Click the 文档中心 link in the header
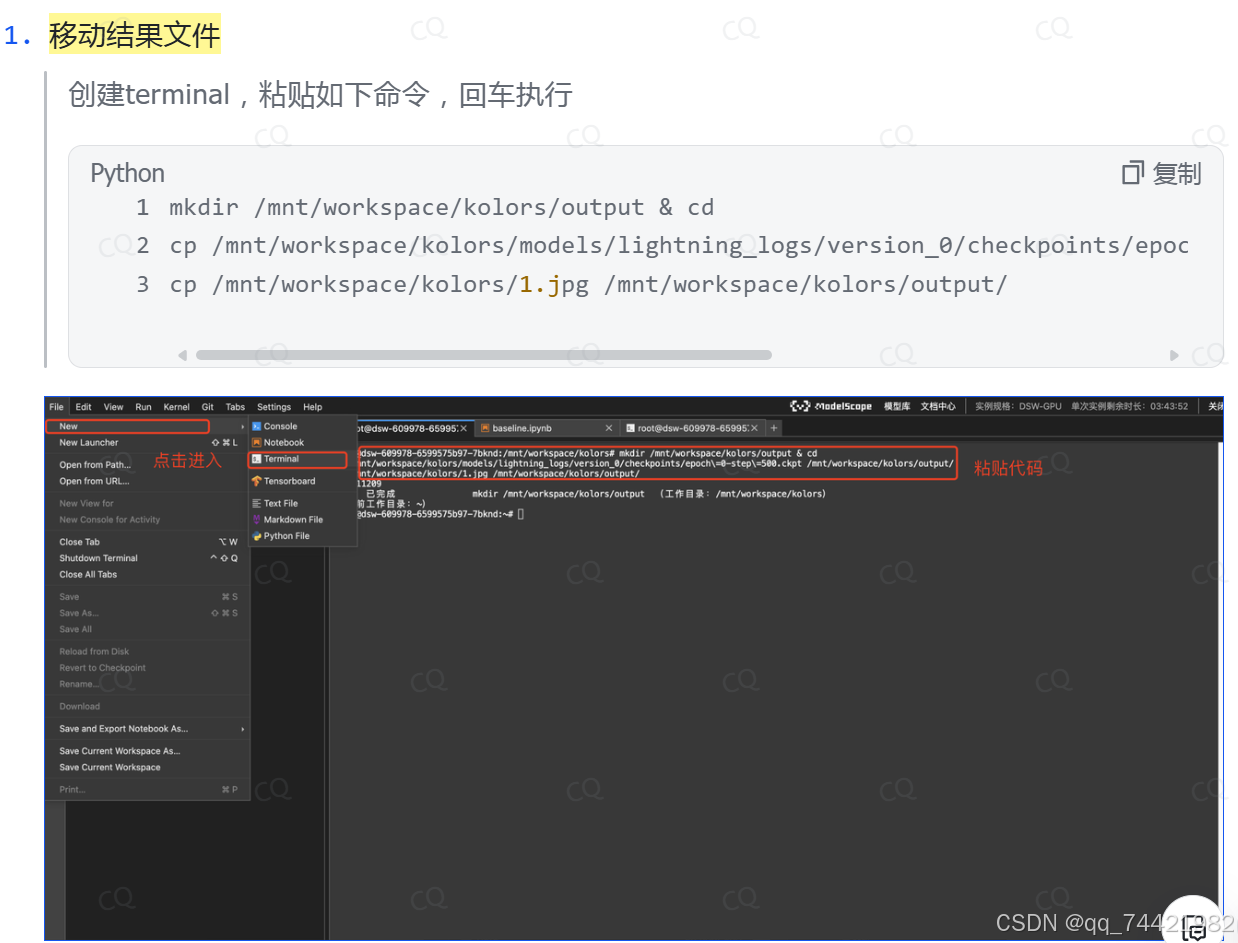Image resolution: width=1238 pixels, height=943 pixels. tap(937, 406)
